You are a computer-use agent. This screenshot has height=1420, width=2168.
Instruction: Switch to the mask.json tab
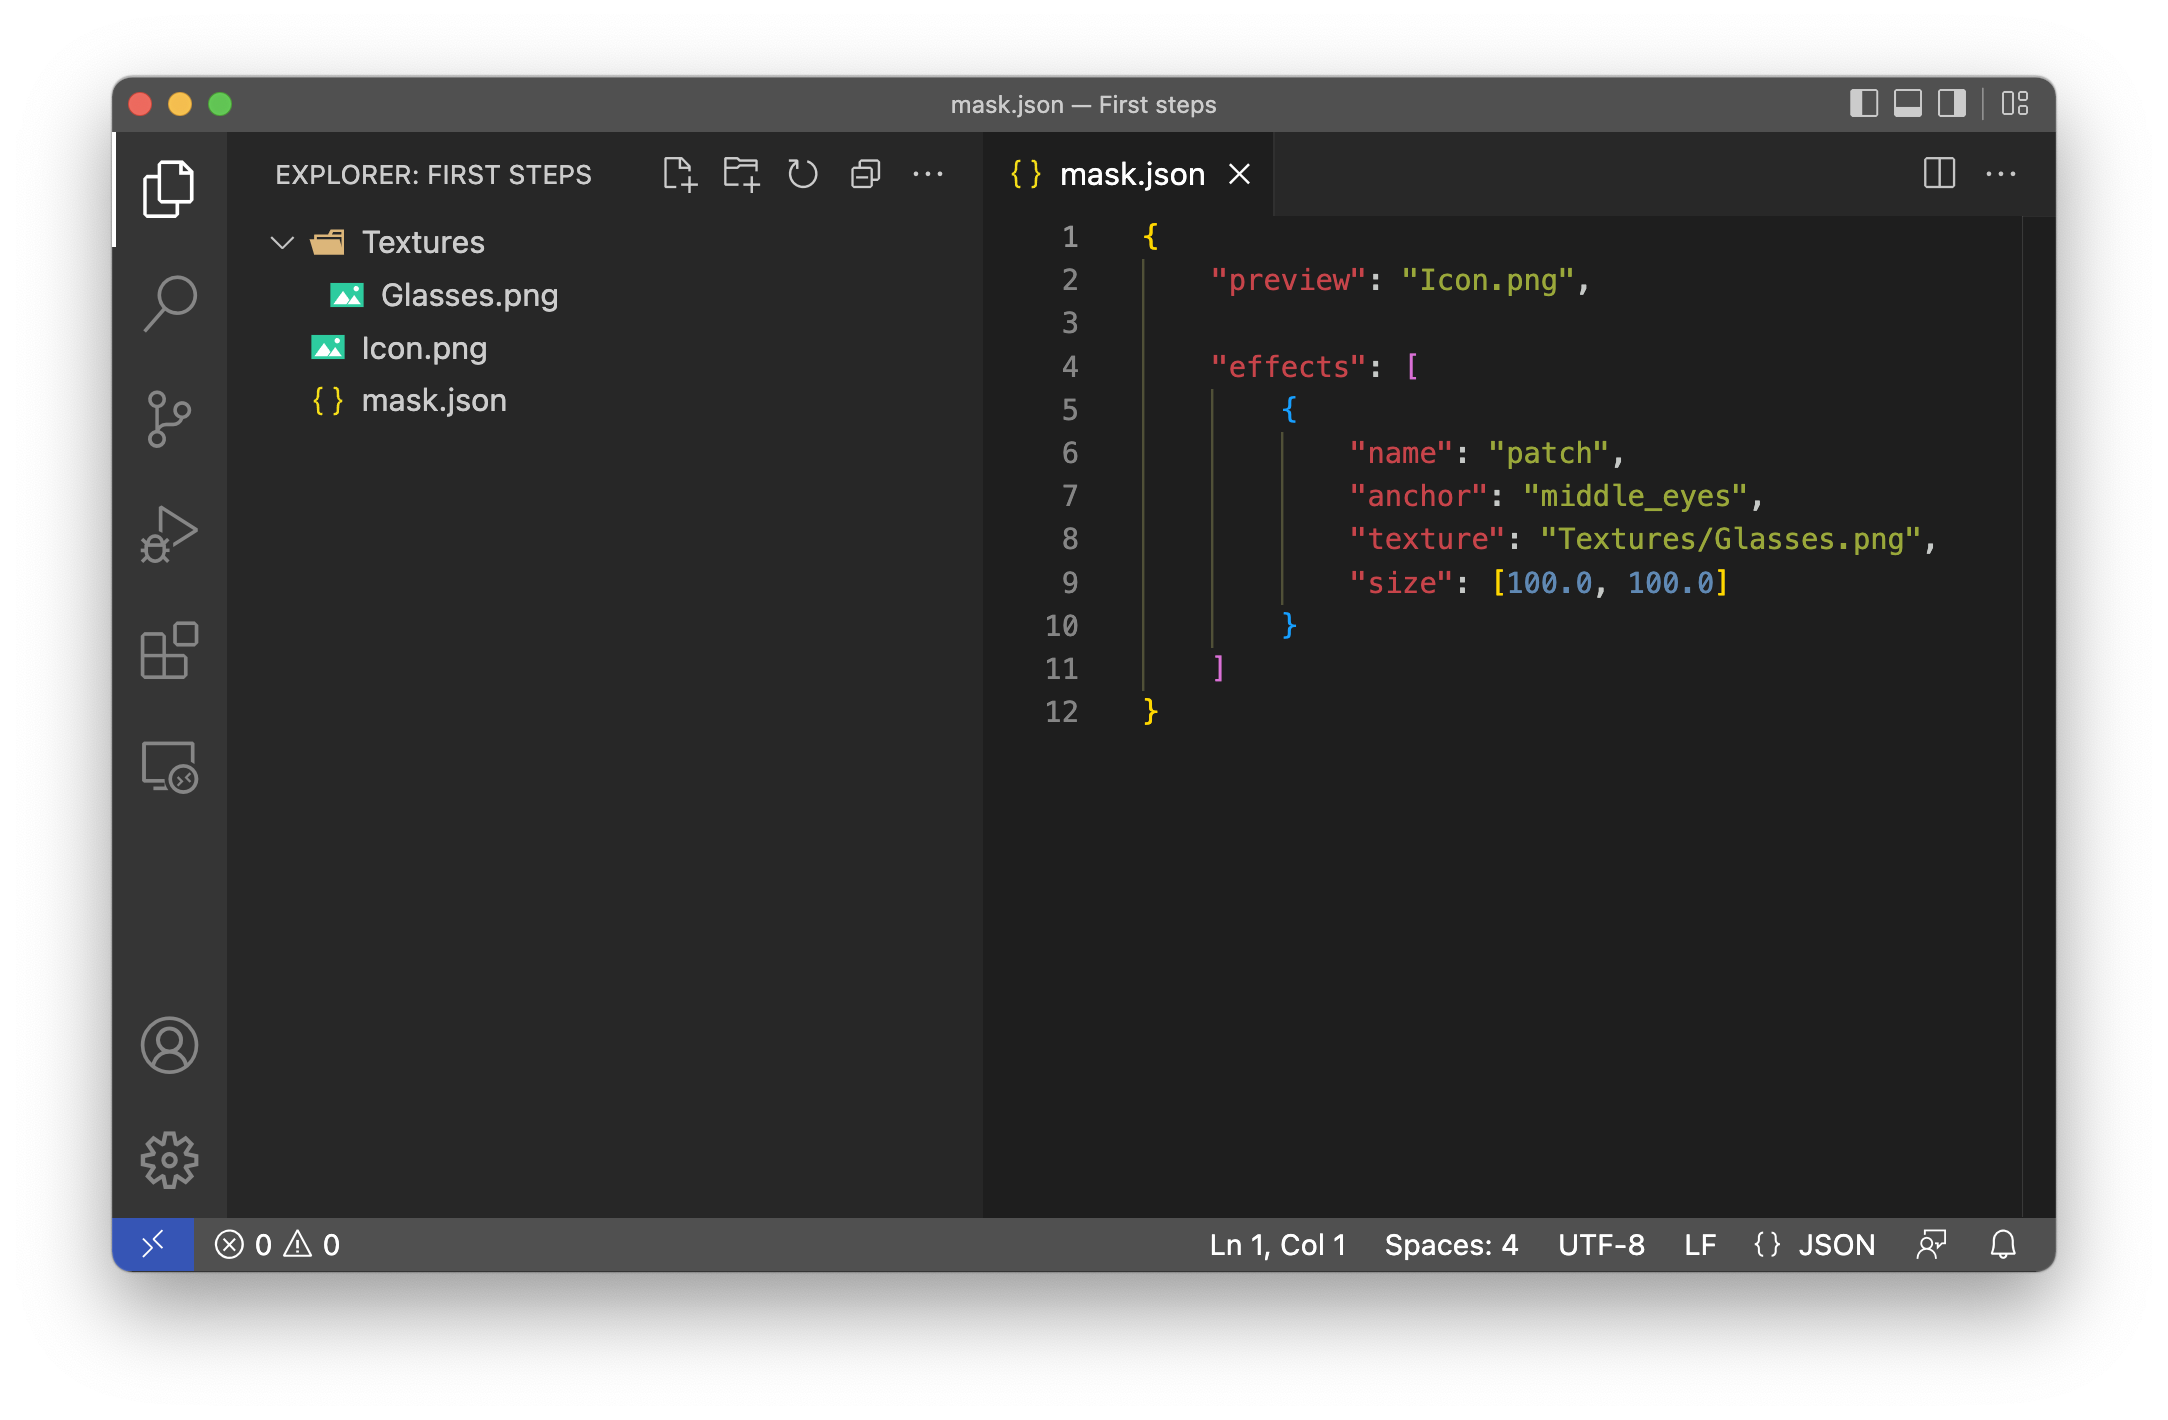[1132, 174]
